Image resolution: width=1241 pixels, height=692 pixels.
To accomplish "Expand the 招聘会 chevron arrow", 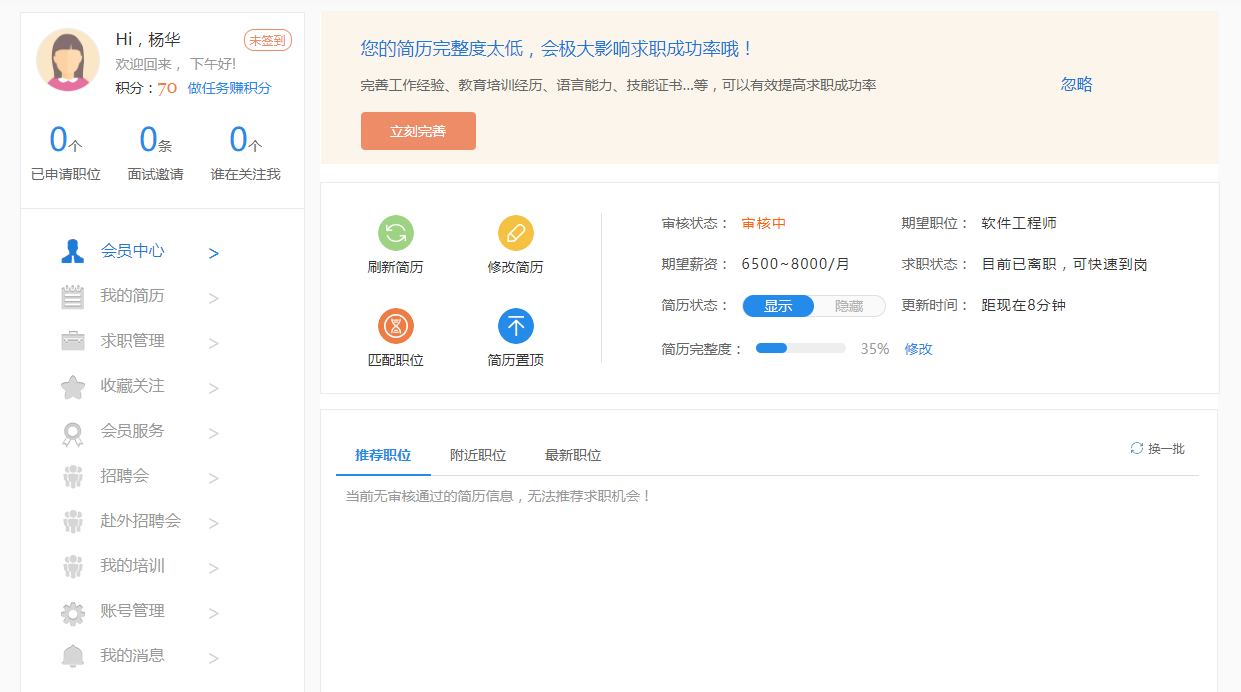I will pos(213,478).
